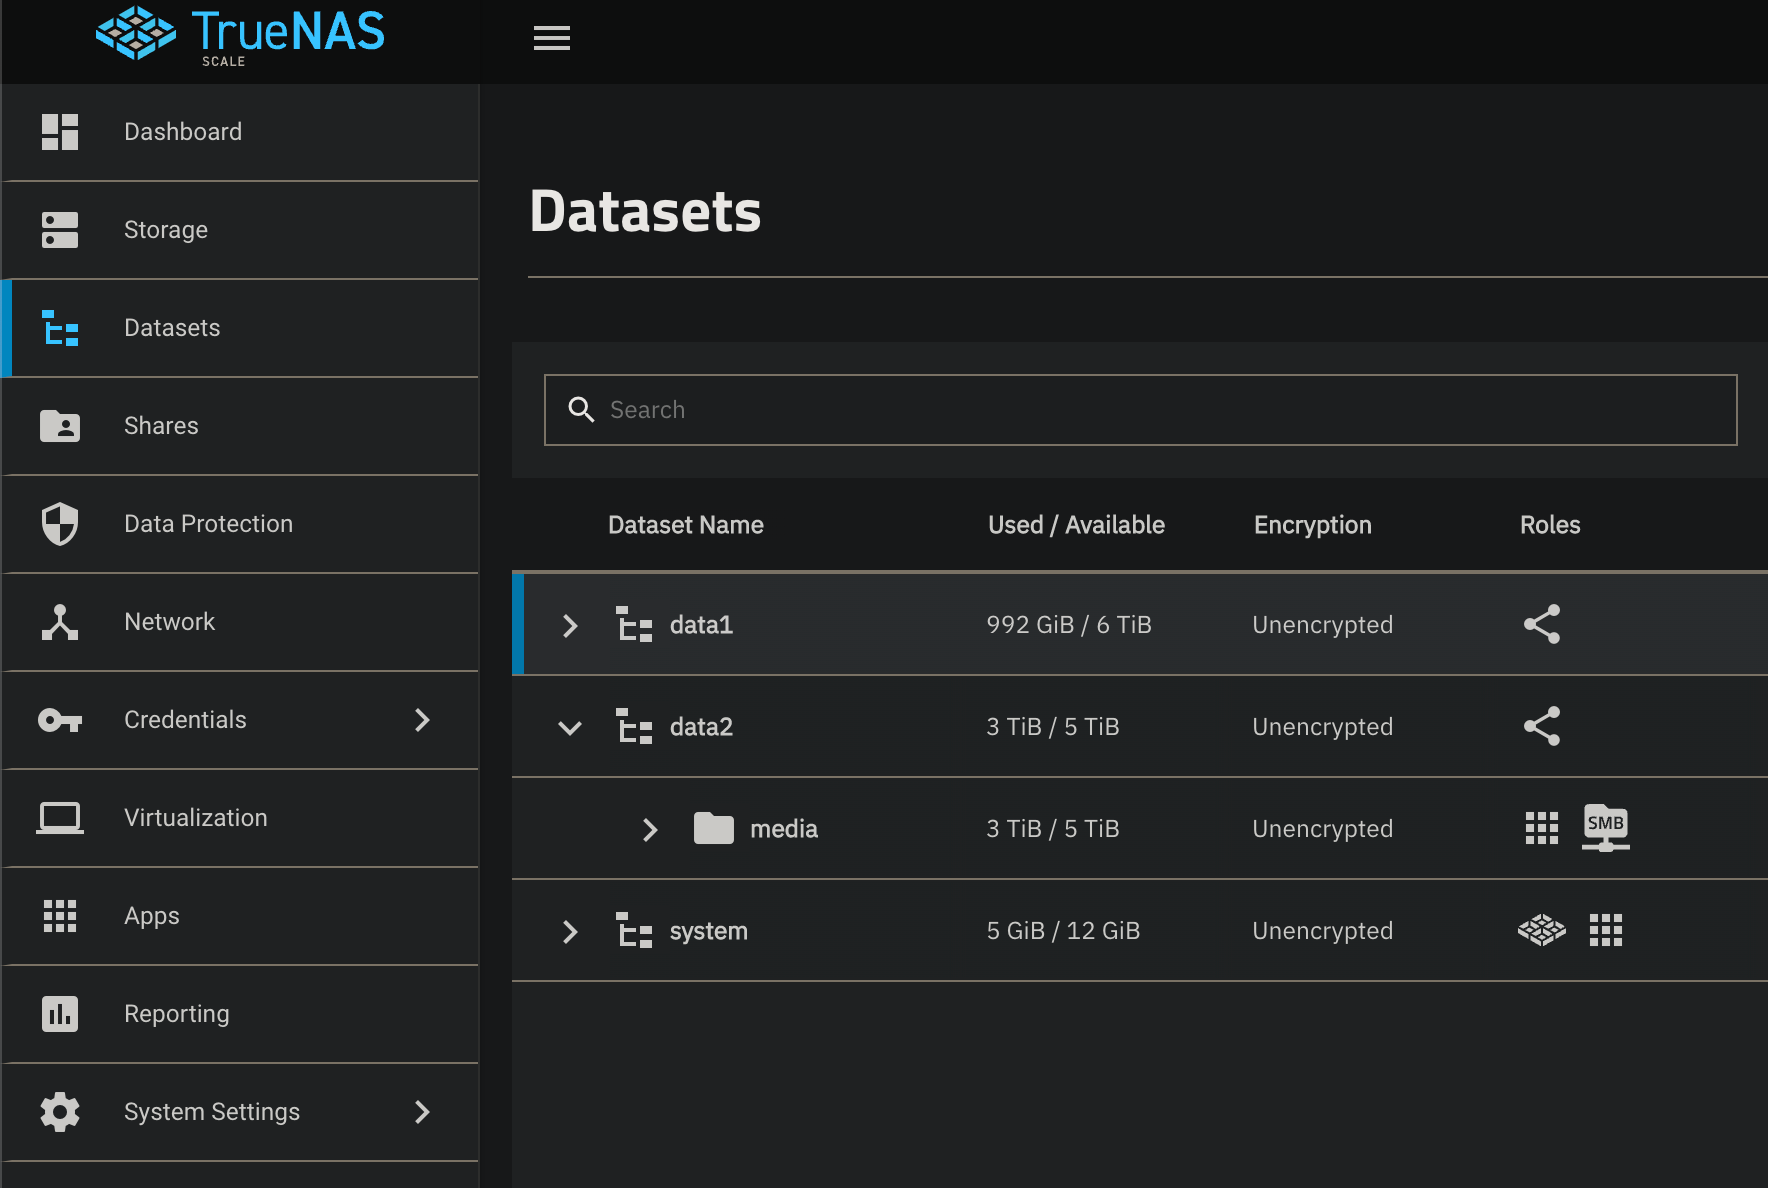Click the TrueNAS SCALE logo

(240, 36)
